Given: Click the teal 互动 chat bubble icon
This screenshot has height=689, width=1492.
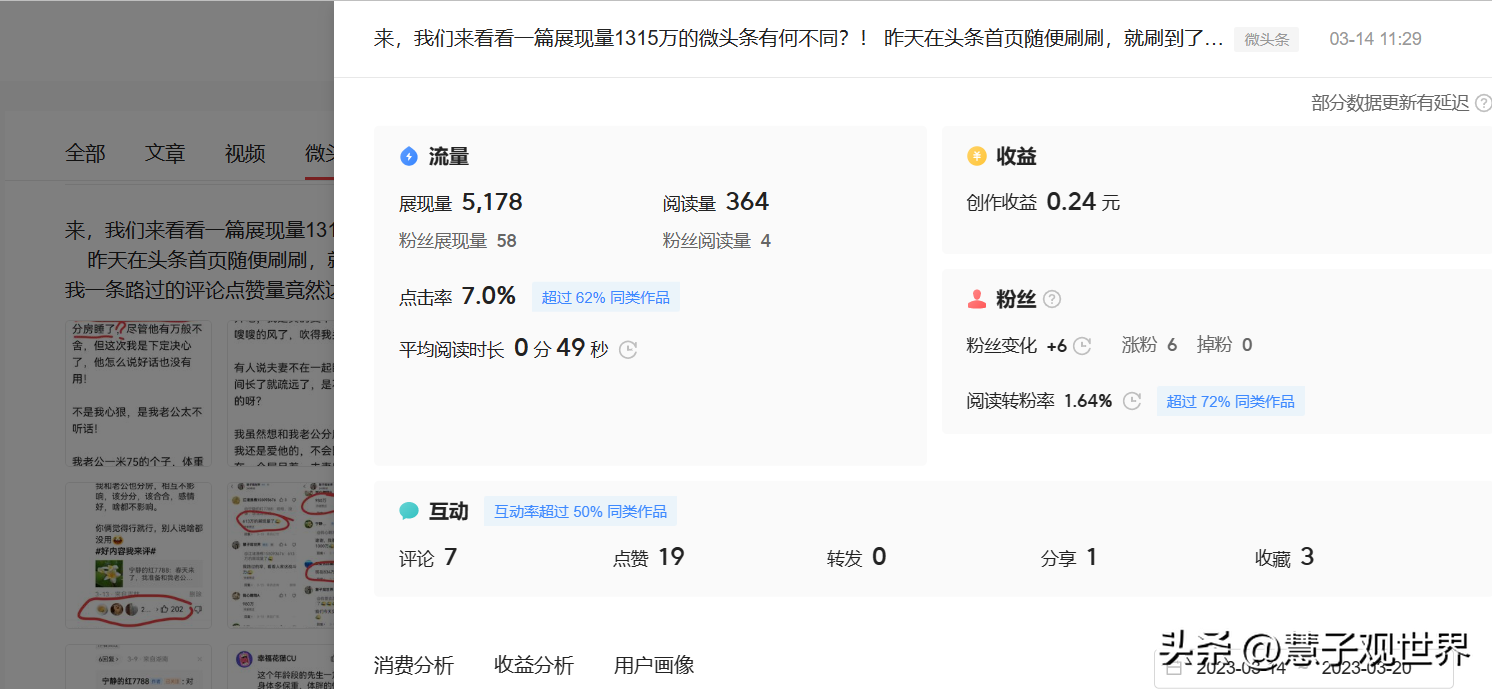Looking at the screenshot, I should pyautogui.click(x=408, y=511).
